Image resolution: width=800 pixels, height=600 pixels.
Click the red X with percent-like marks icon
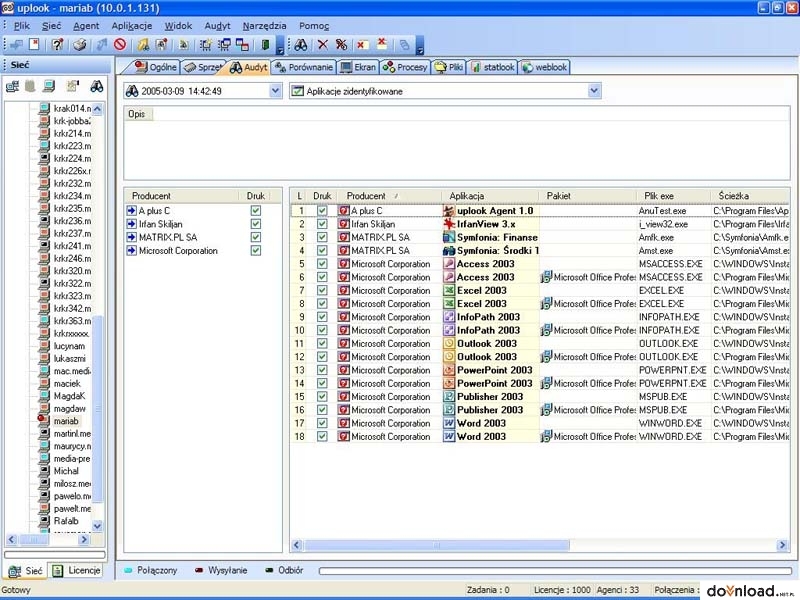point(341,45)
